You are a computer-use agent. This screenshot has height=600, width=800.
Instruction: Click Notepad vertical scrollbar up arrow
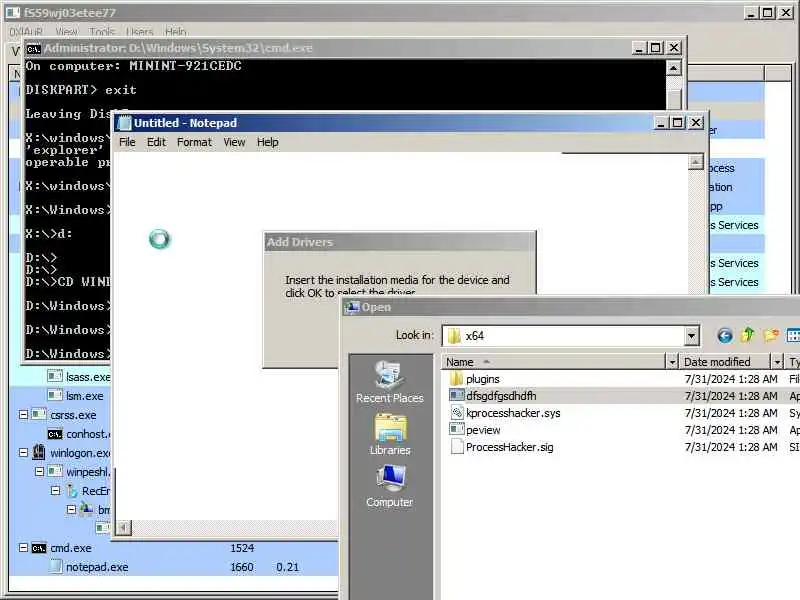point(695,162)
